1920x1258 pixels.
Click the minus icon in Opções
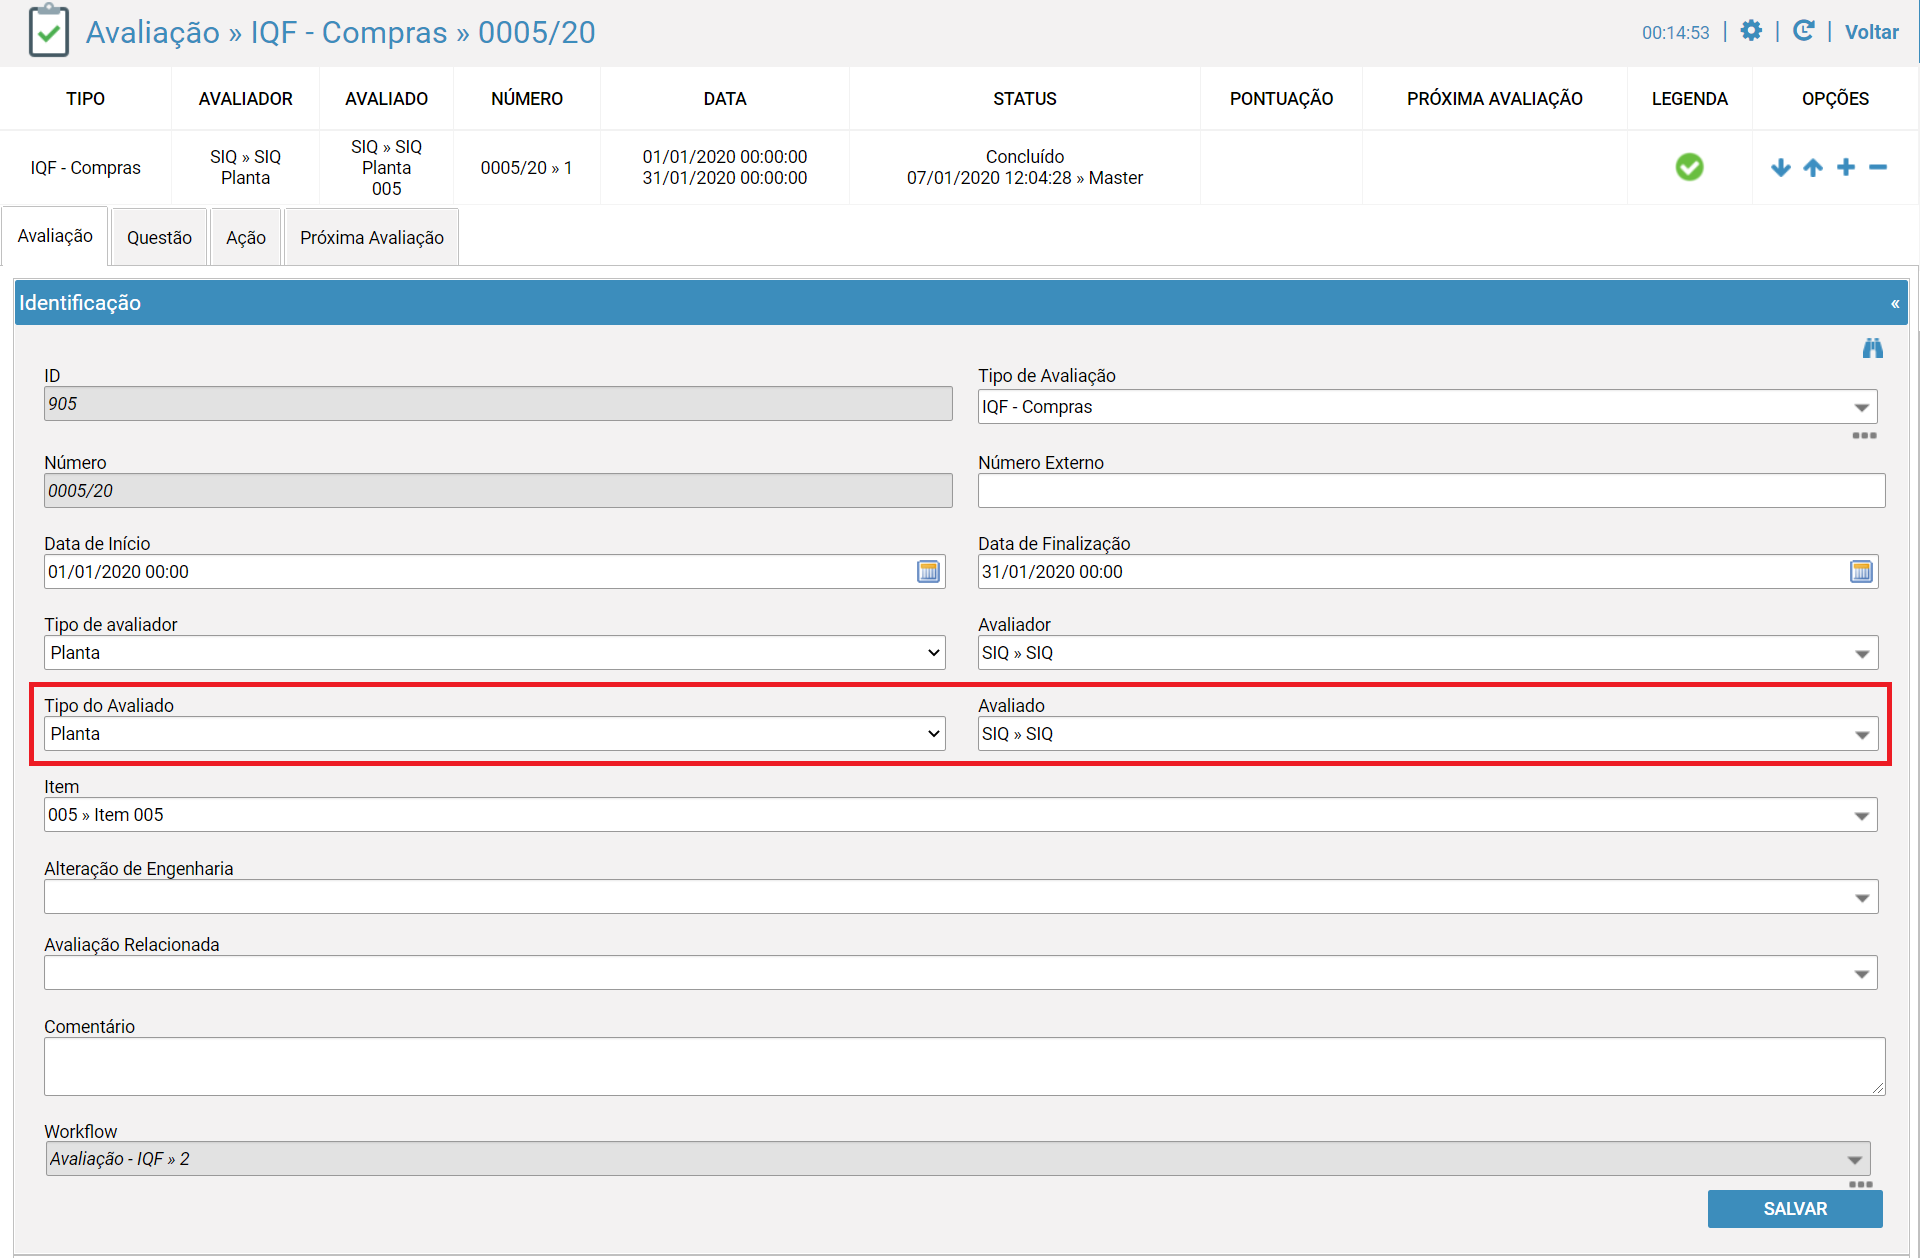(1878, 167)
